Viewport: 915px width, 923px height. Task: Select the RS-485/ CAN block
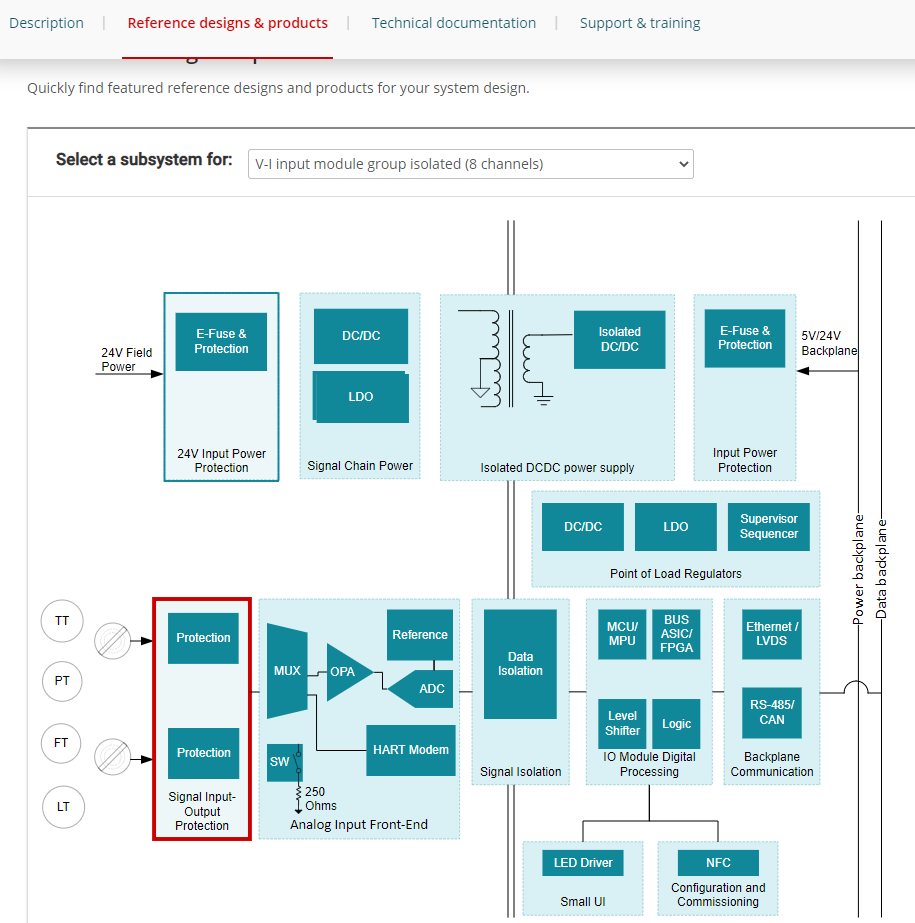[x=772, y=712]
